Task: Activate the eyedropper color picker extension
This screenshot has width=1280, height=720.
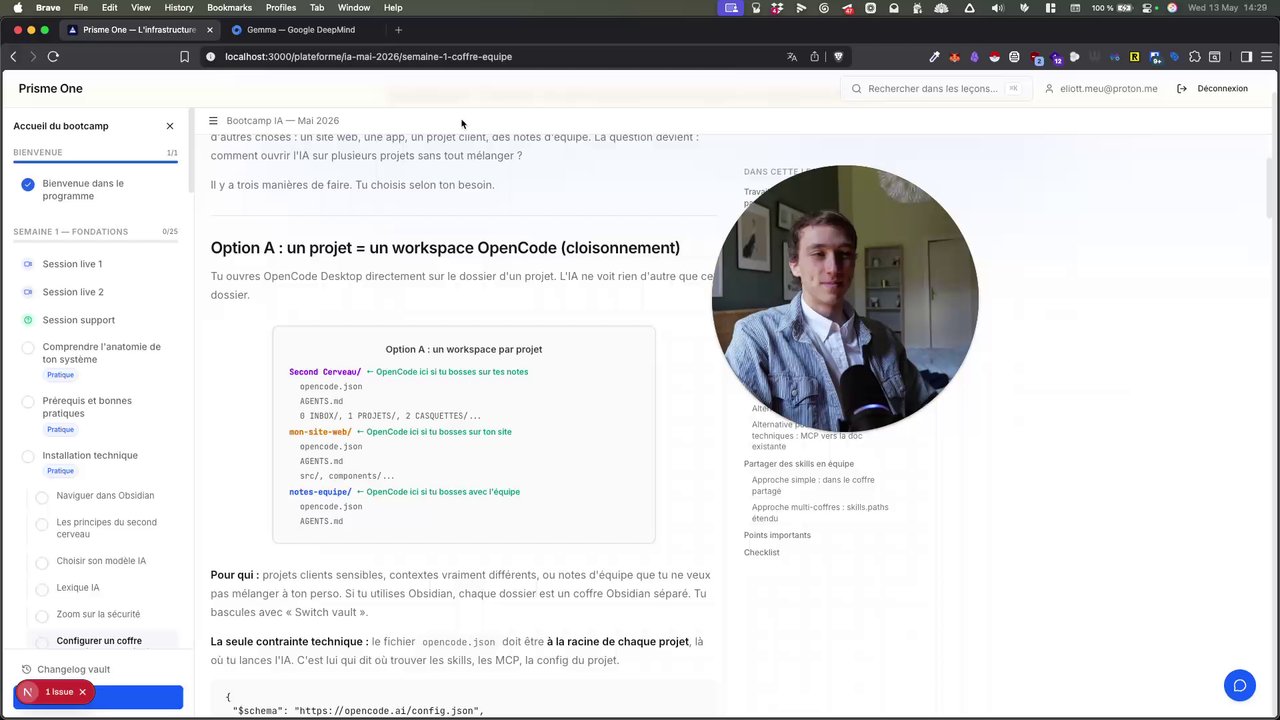Action: point(934,57)
